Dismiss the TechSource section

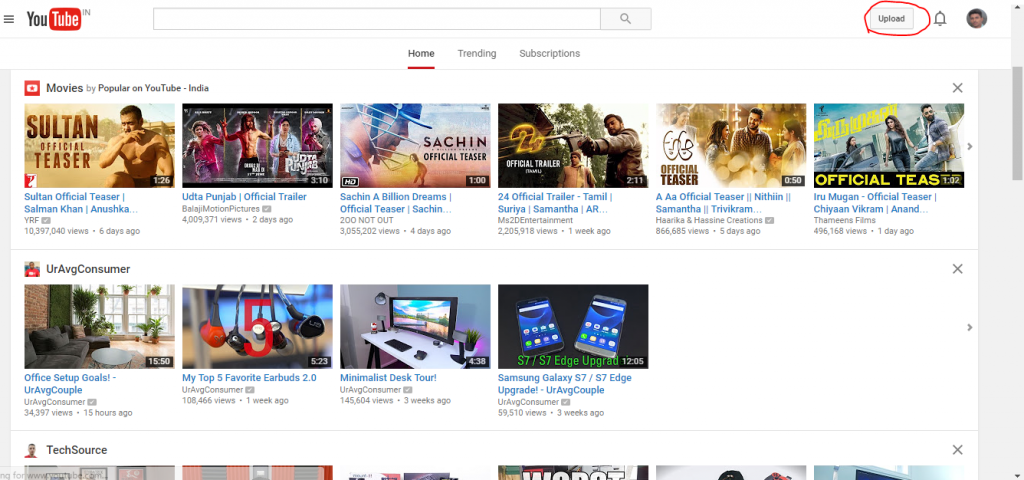957,450
